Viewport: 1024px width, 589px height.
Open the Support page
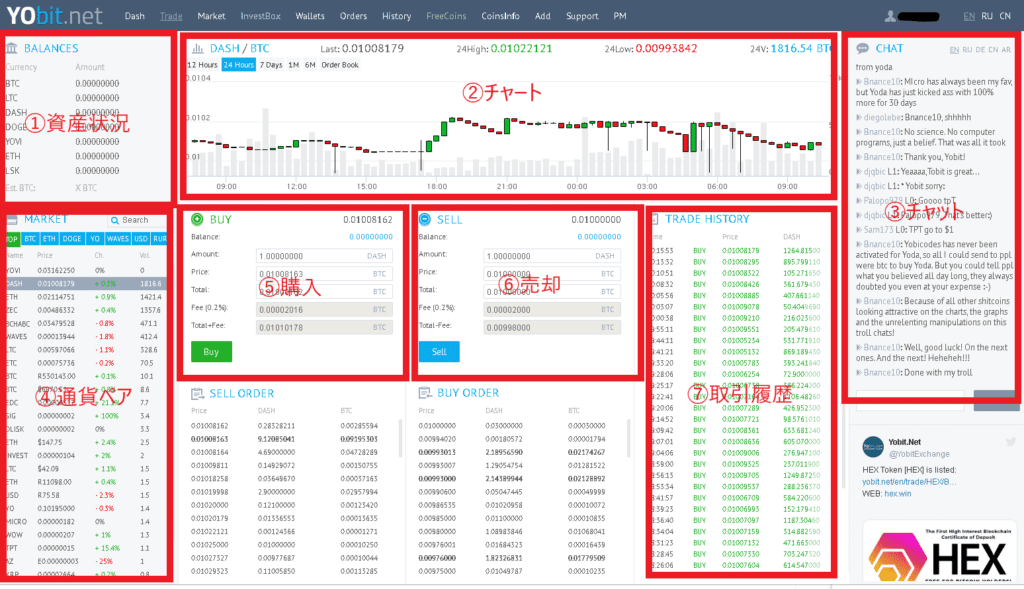tap(582, 16)
